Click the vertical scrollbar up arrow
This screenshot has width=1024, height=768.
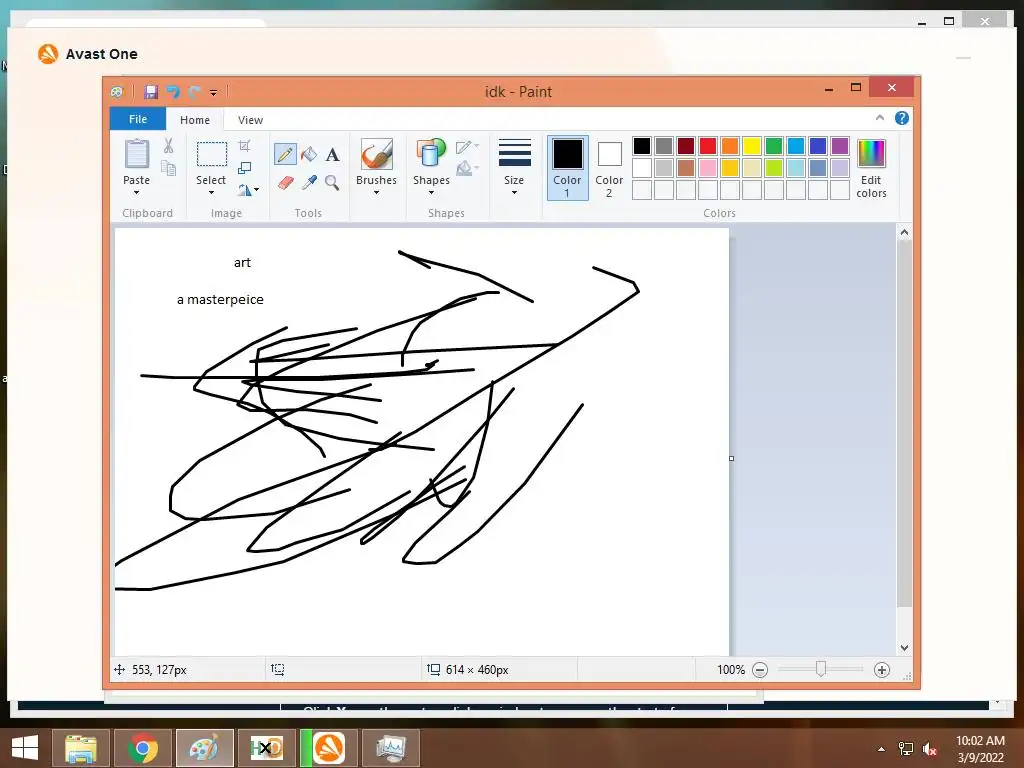904,232
